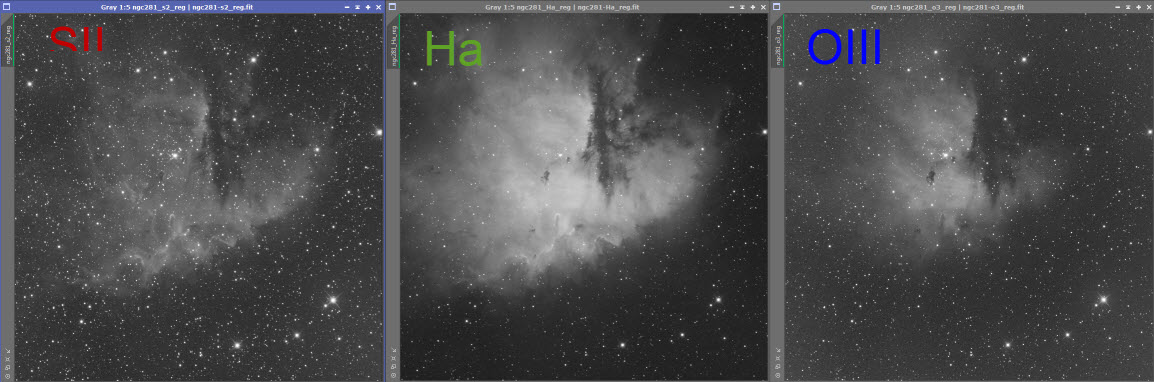Close the ngc281-Ha_reg.fit window
Viewport: 1154px width, 382px height.
763,7
